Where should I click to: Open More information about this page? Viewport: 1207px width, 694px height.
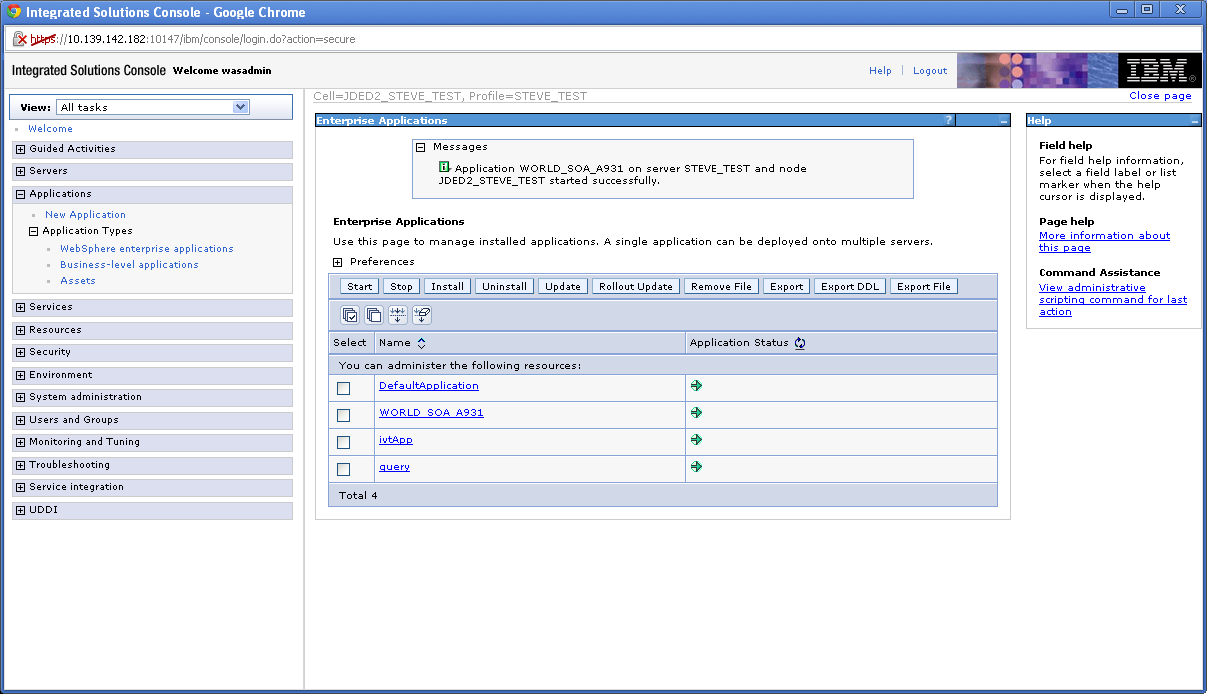click(1104, 242)
